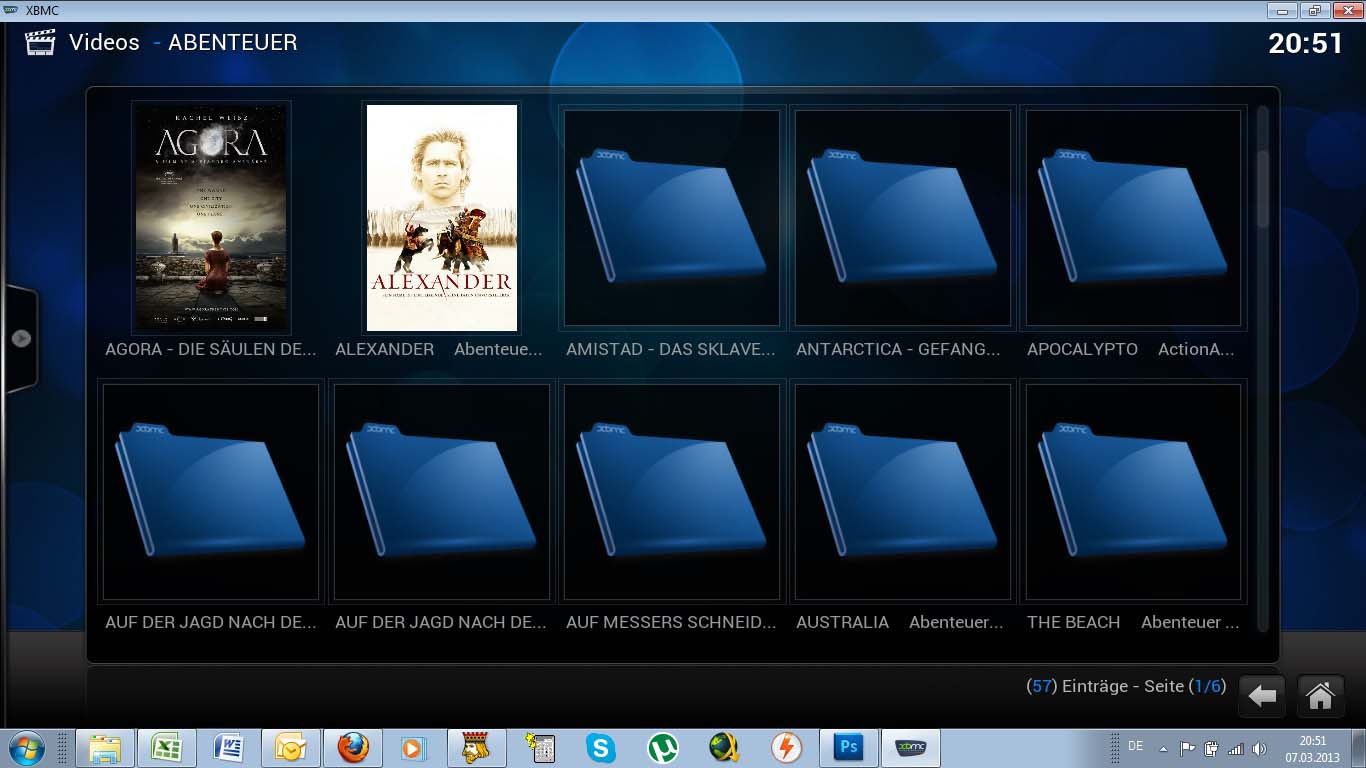The height and width of the screenshot is (768, 1366).
Task: Open Outlook from the taskbar
Action: (x=290, y=748)
